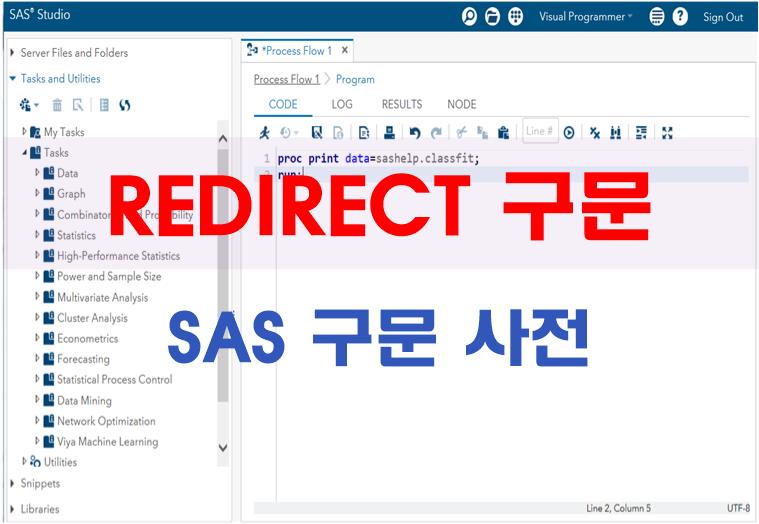Click the Line # input field
The image size is (759, 524).
(x=540, y=131)
